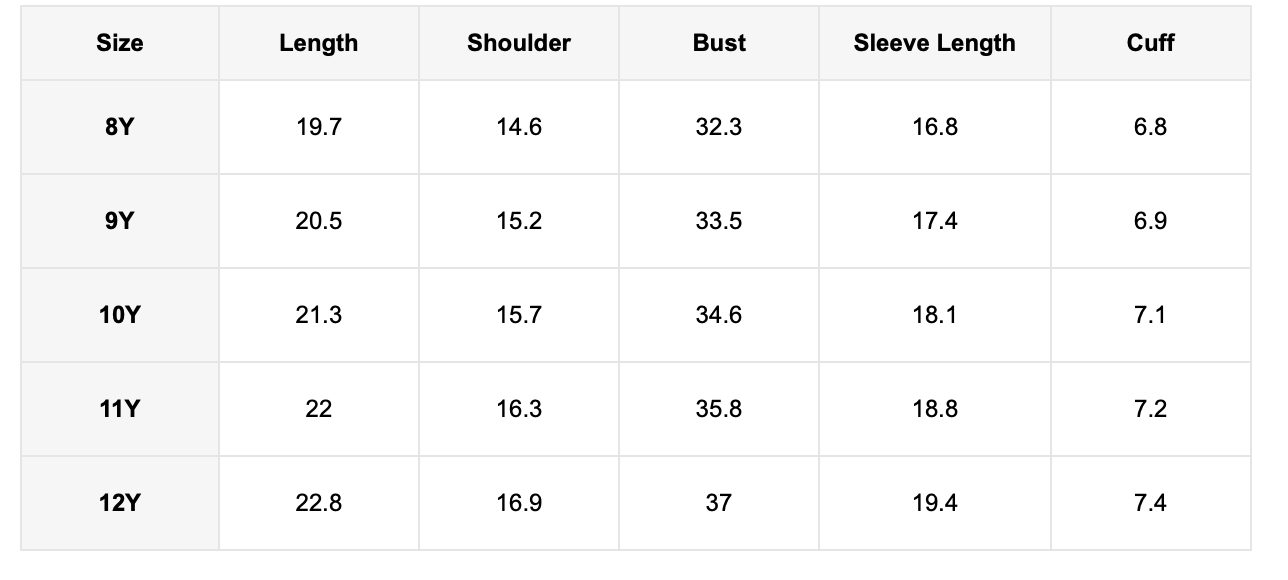Click the Bust column header

[x=718, y=43]
